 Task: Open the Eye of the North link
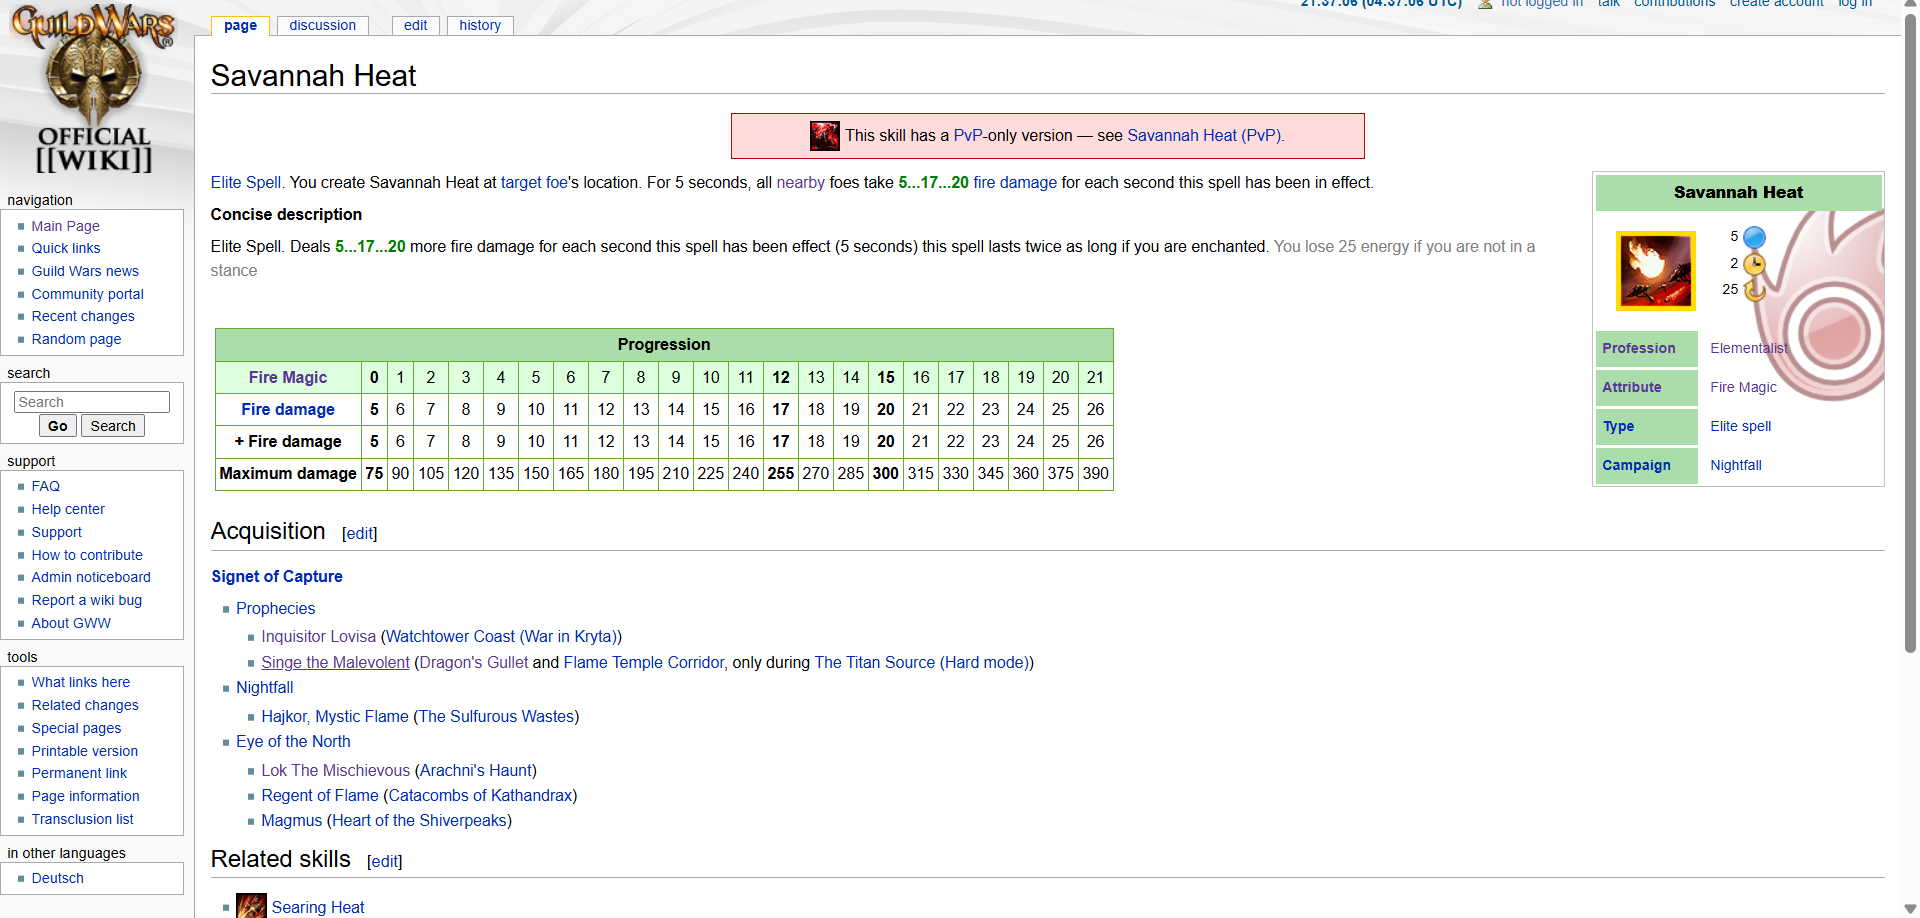coord(293,742)
